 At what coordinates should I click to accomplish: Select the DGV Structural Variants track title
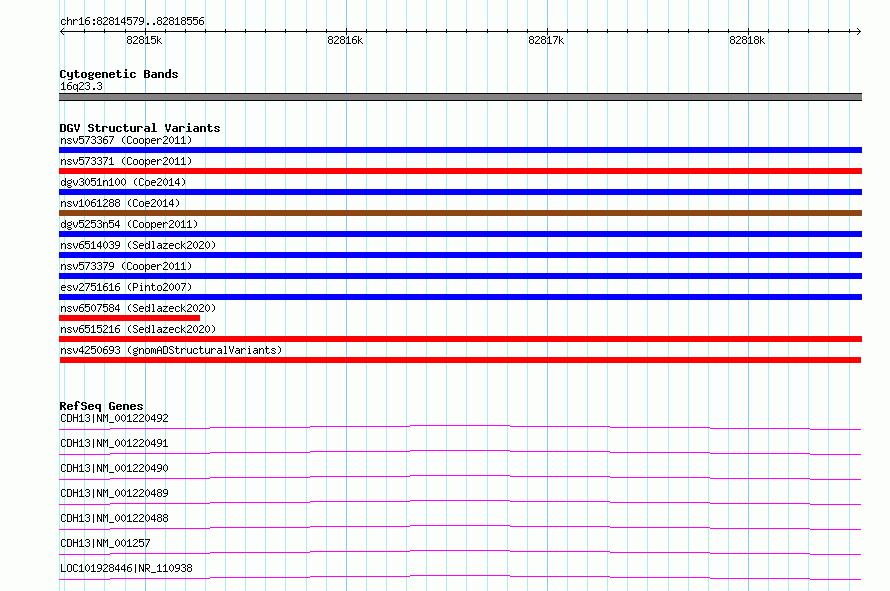tap(140, 128)
